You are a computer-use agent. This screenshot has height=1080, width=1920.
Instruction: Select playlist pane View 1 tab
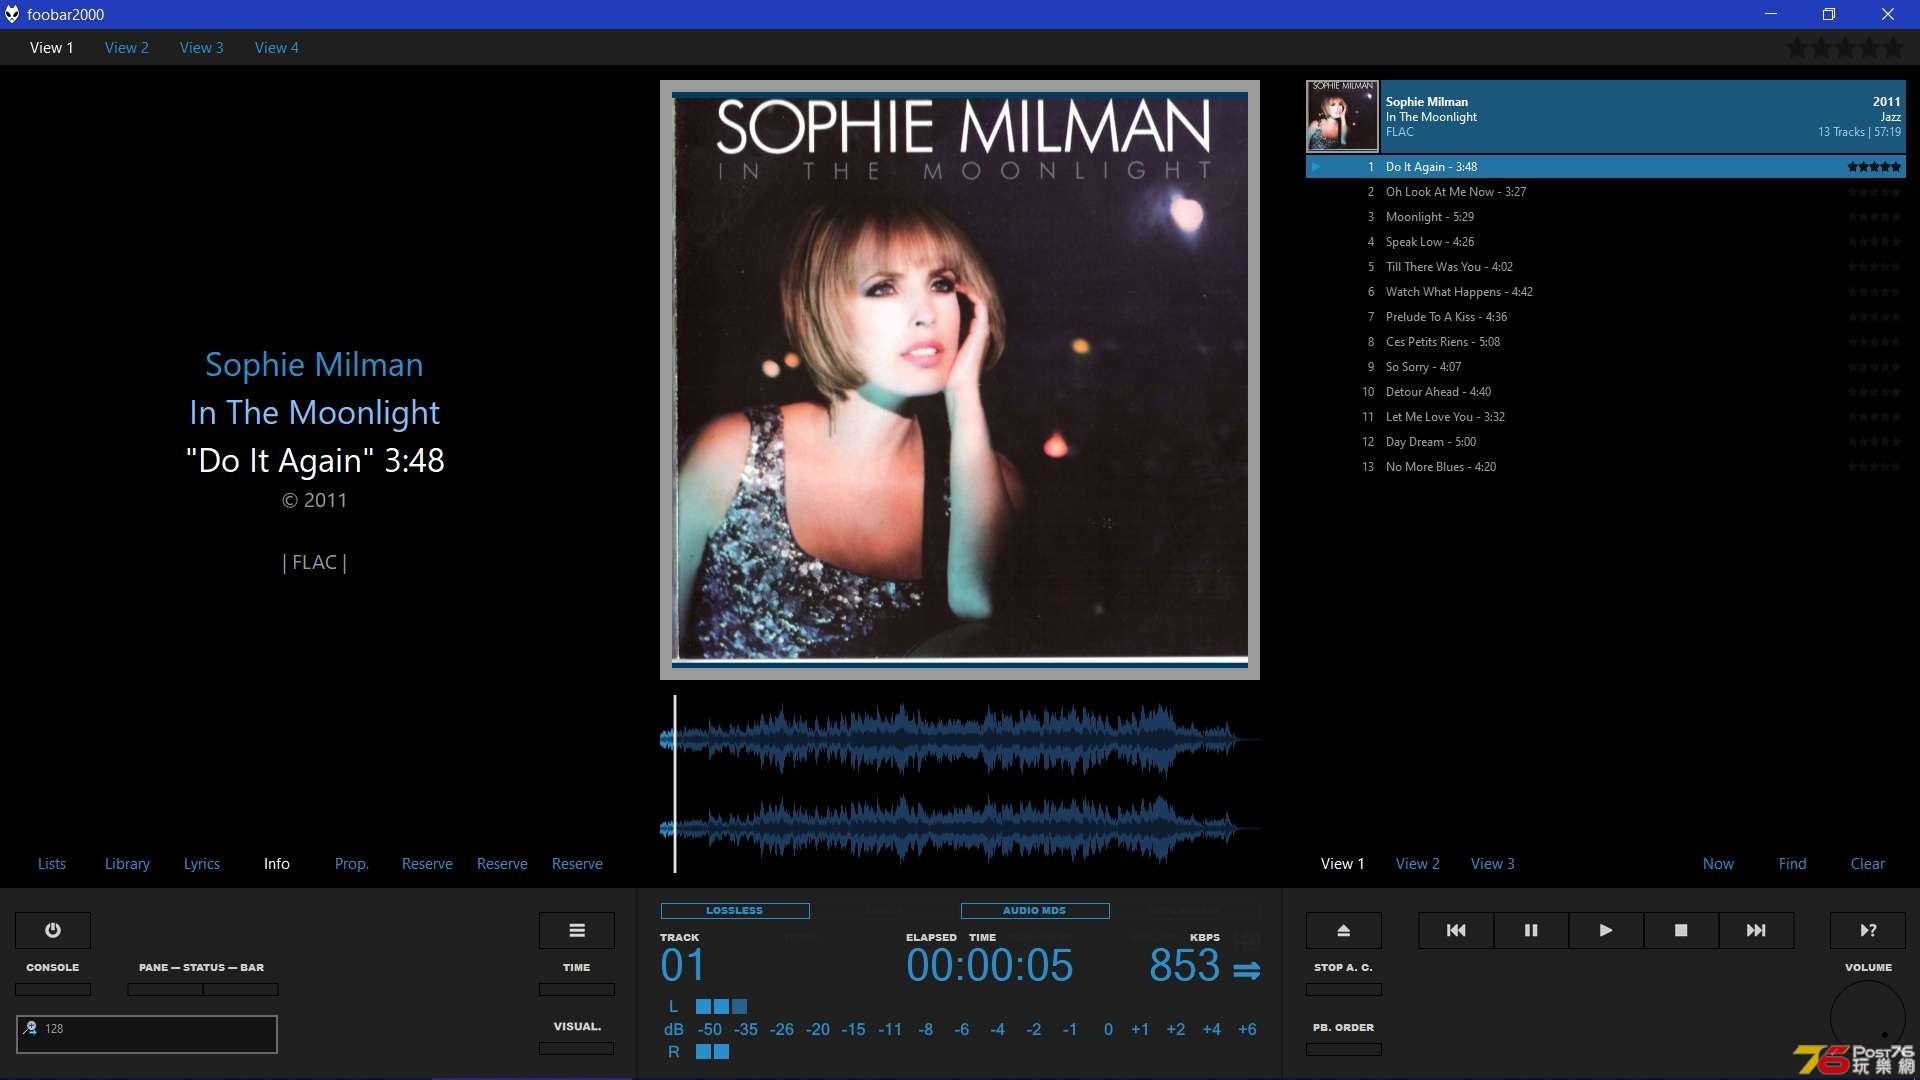(x=1343, y=863)
